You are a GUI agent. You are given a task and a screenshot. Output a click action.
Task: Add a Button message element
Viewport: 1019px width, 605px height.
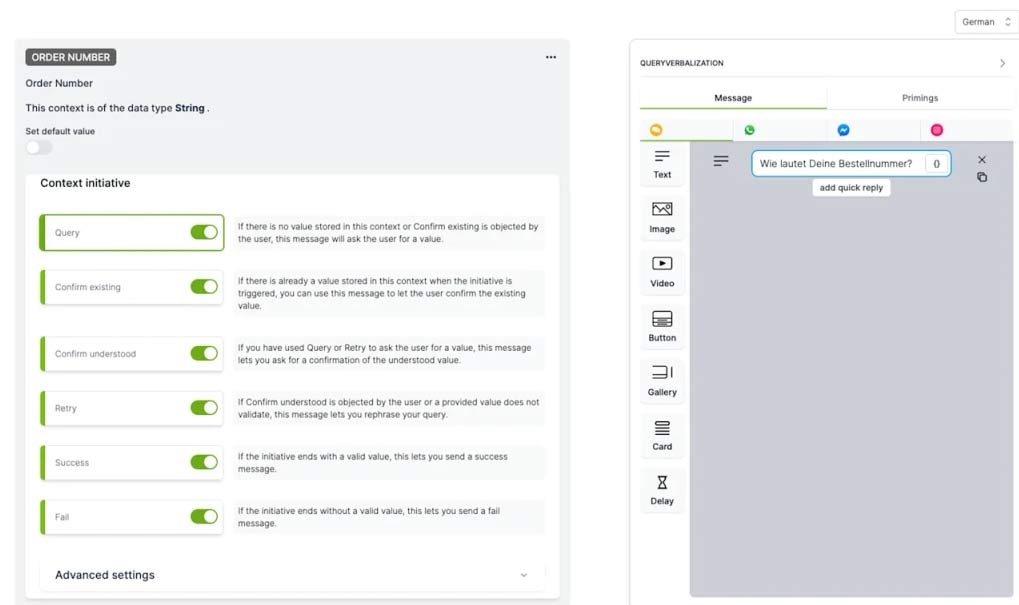coord(662,327)
